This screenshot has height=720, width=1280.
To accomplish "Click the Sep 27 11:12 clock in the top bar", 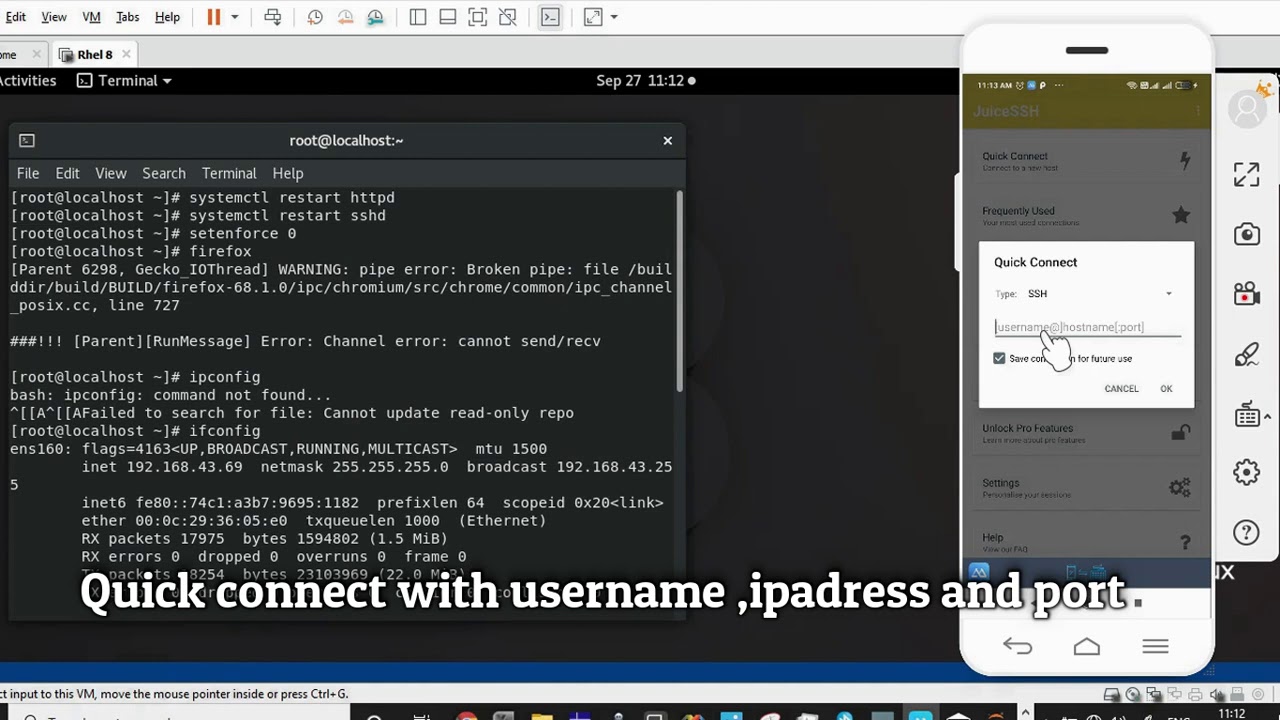I will click(640, 80).
